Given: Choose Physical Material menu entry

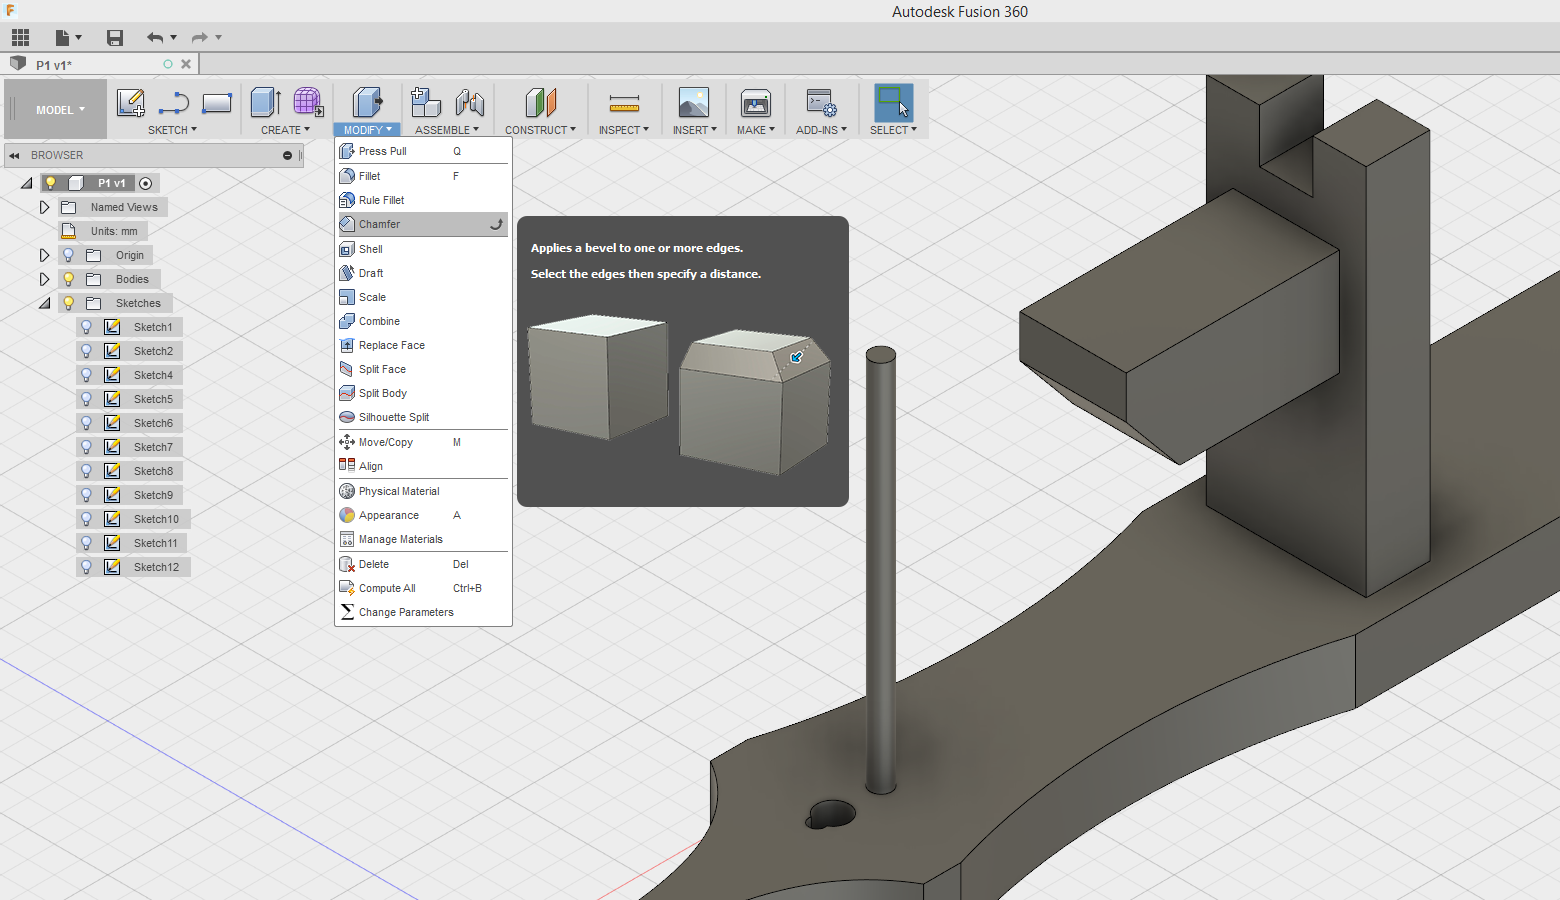Looking at the screenshot, I should click(423, 491).
